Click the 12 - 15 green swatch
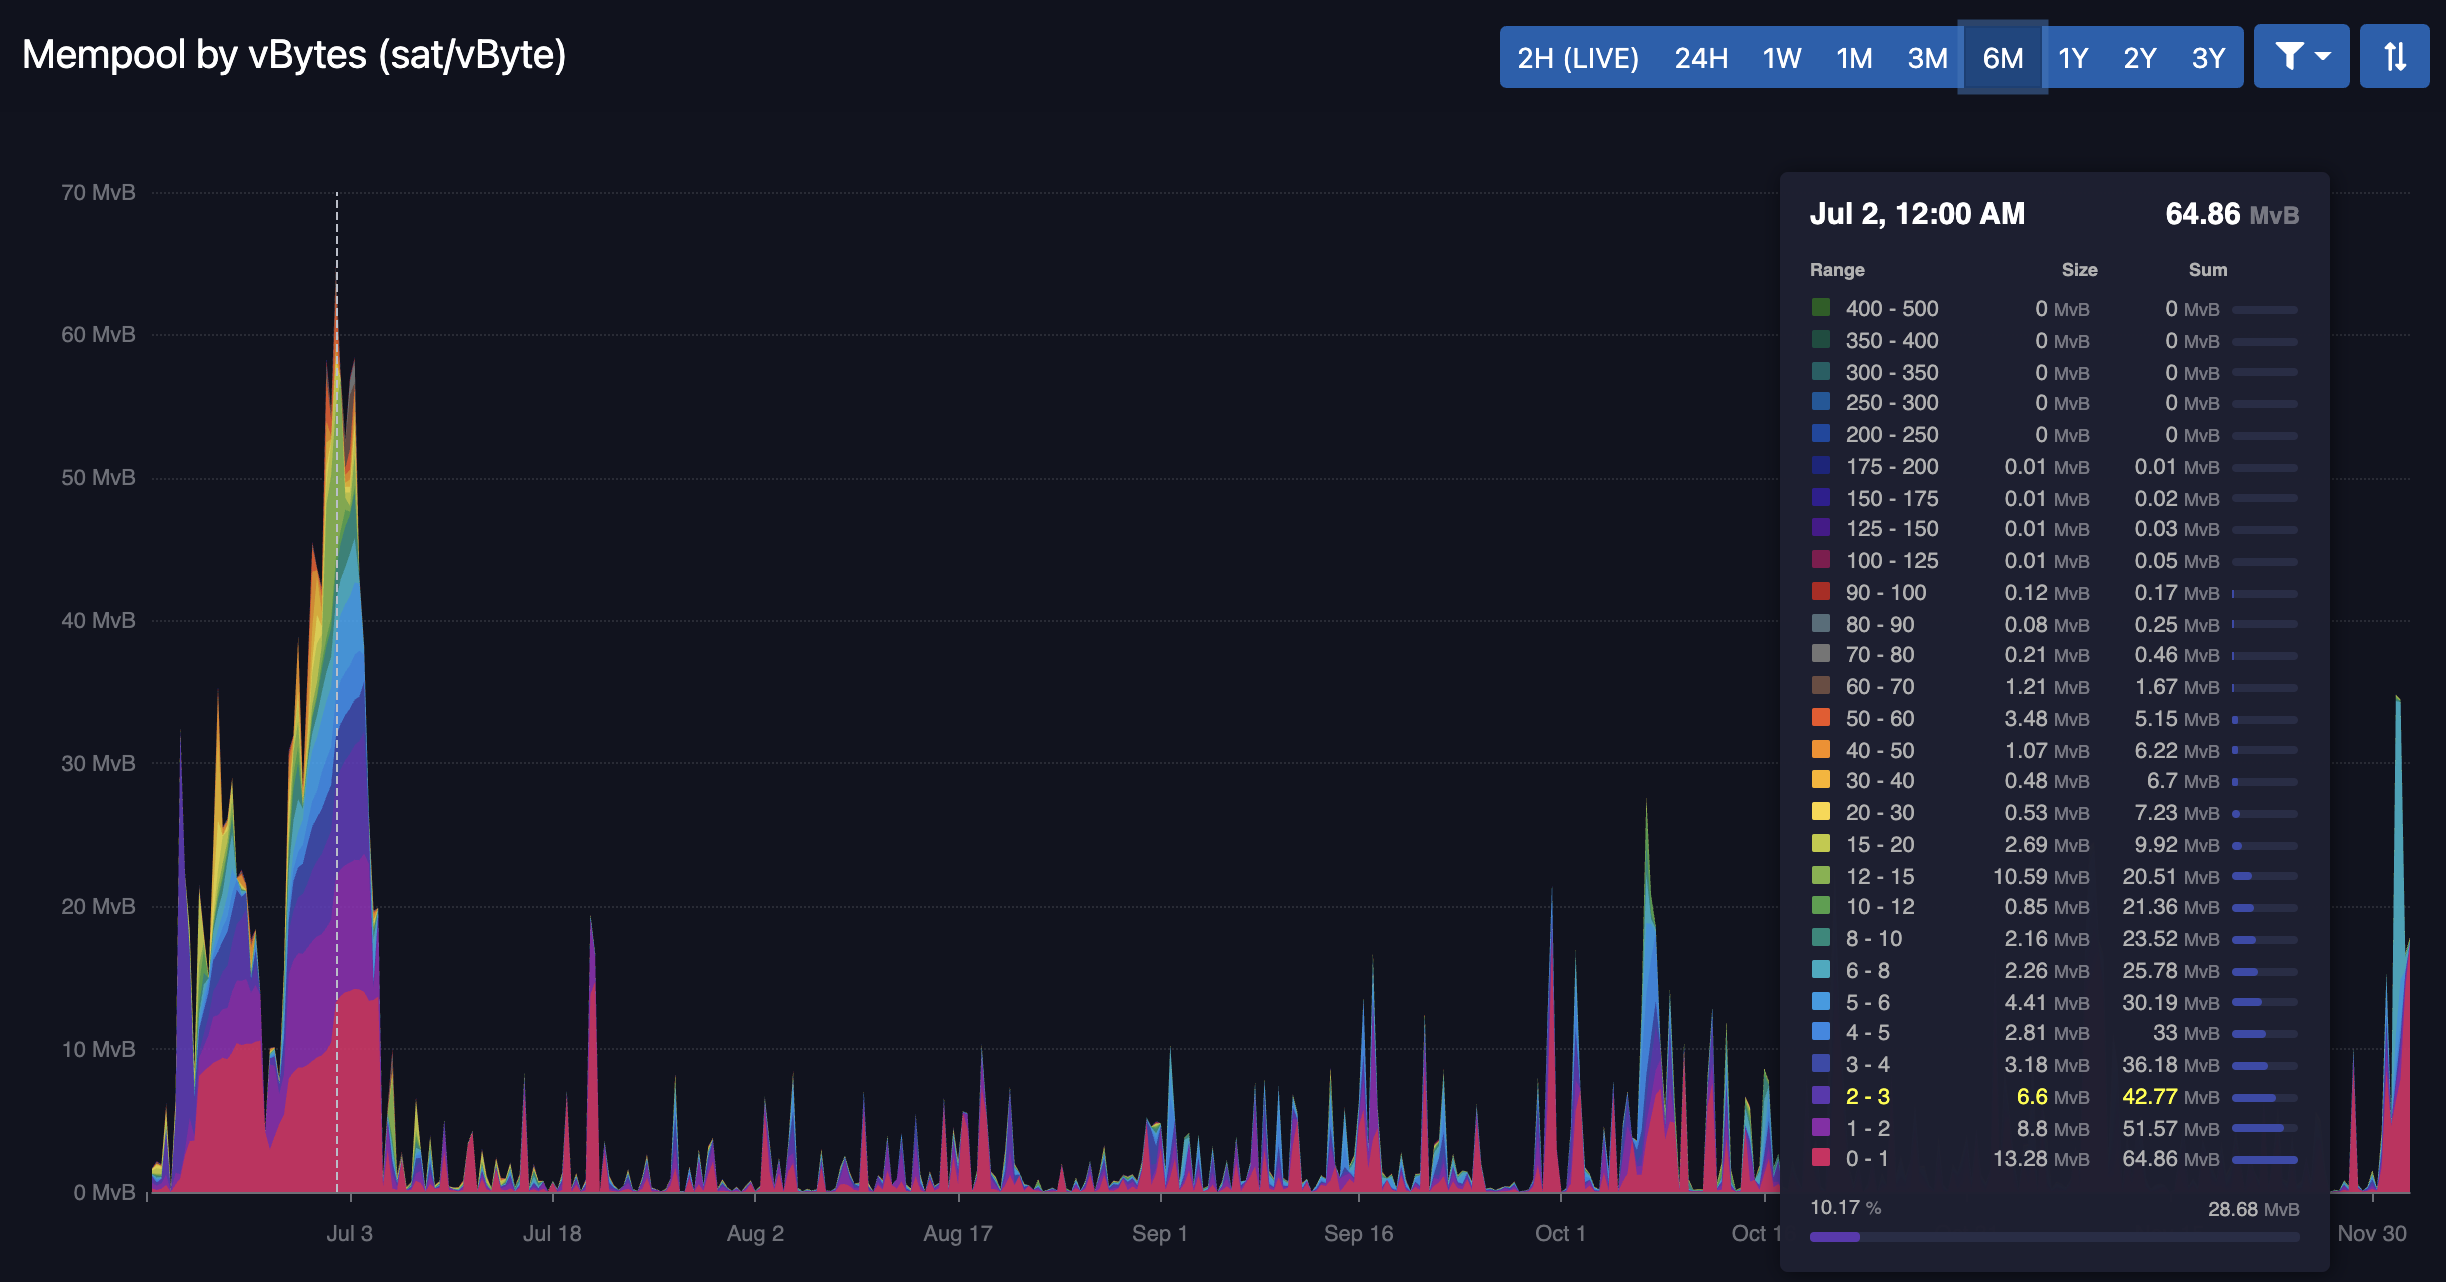Image resolution: width=2446 pixels, height=1282 pixels. 1821,875
